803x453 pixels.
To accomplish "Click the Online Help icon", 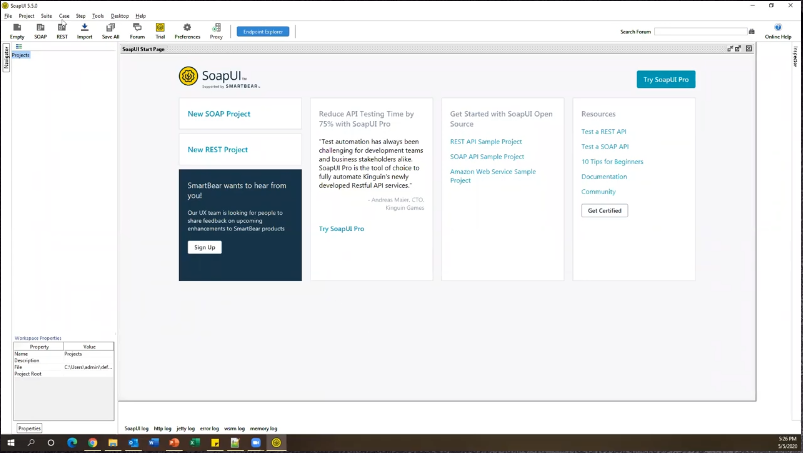I will click(778, 31).
